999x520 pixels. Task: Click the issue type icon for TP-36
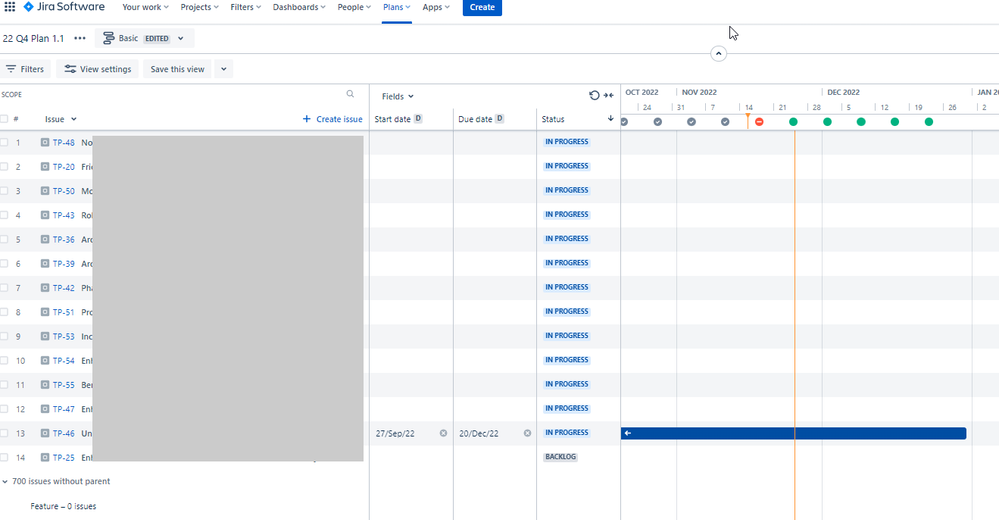pyautogui.click(x=45, y=239)
